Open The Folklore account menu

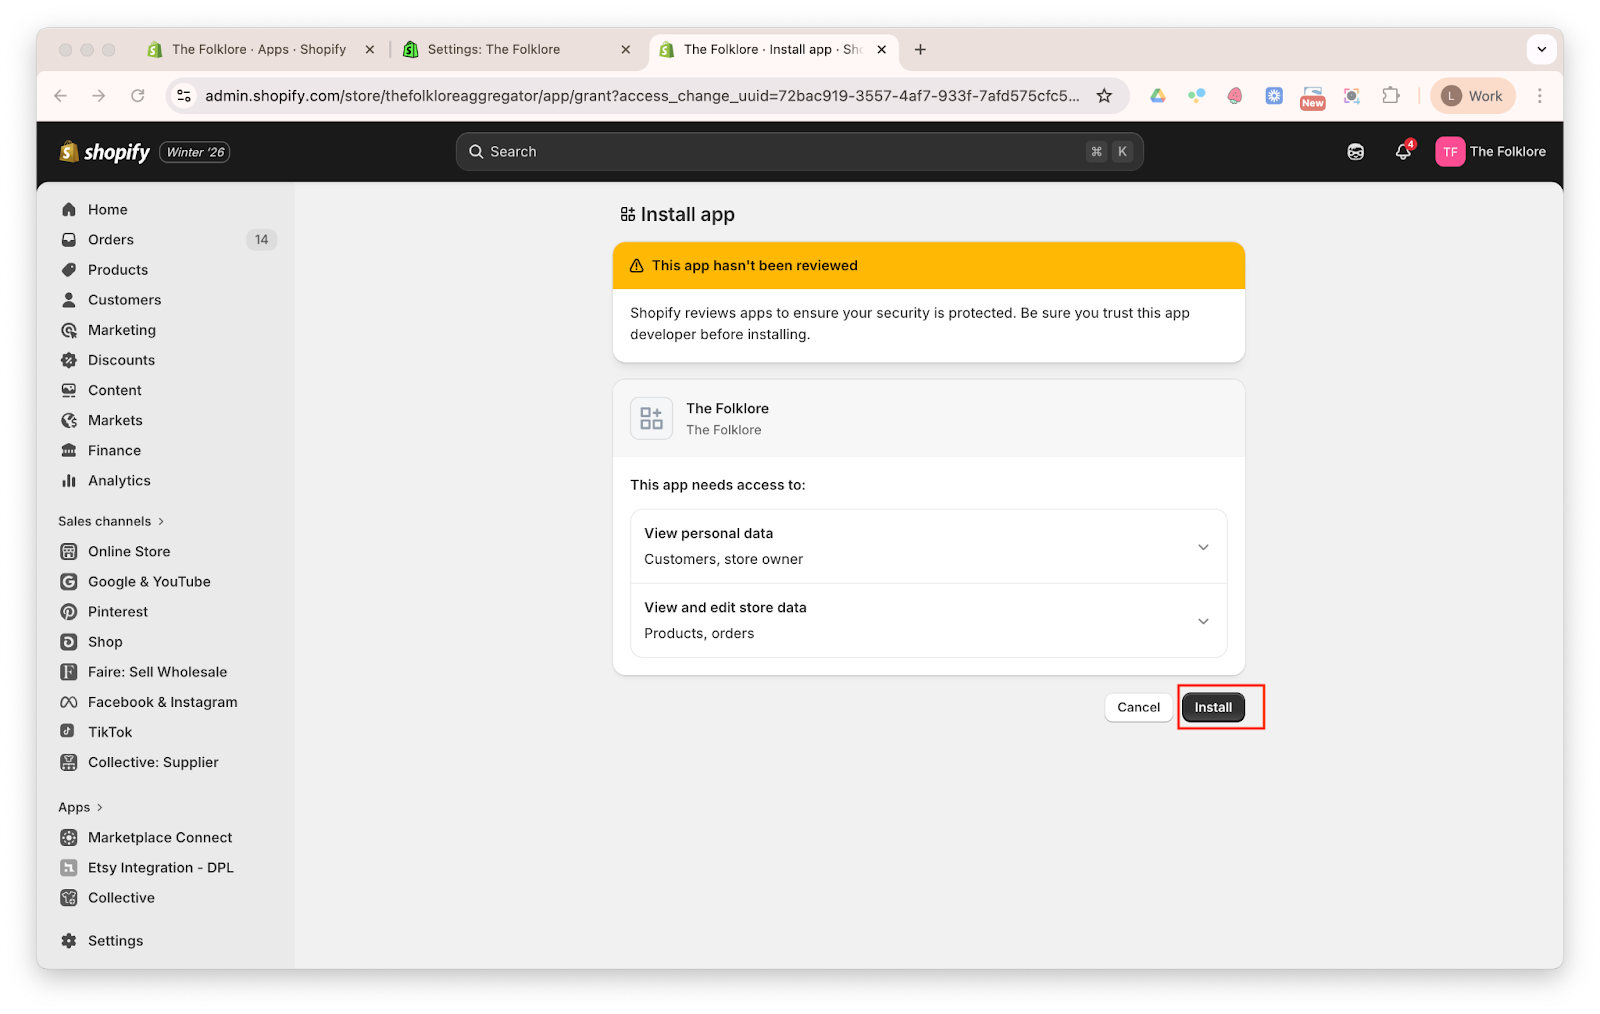tap(1490, 152)
